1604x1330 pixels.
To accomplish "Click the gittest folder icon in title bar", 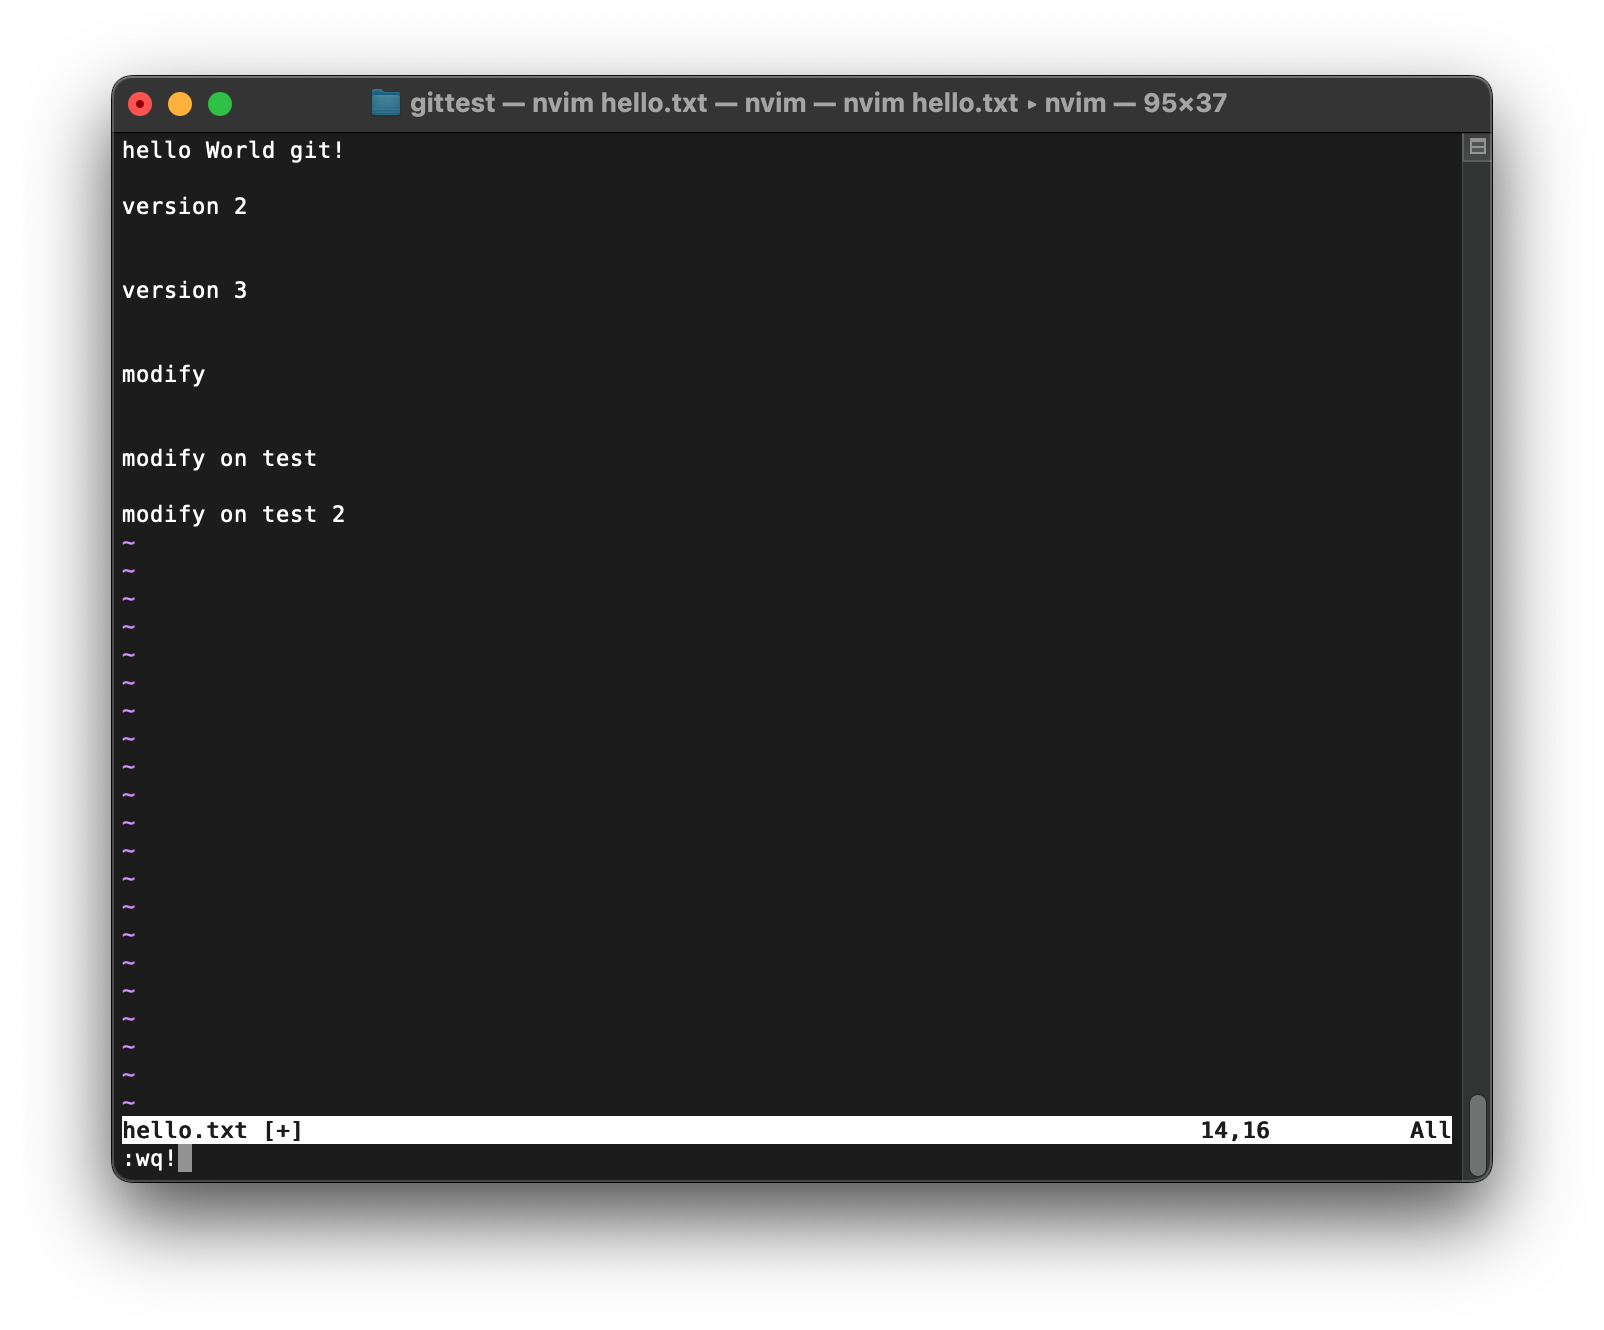I will [385, 103].
